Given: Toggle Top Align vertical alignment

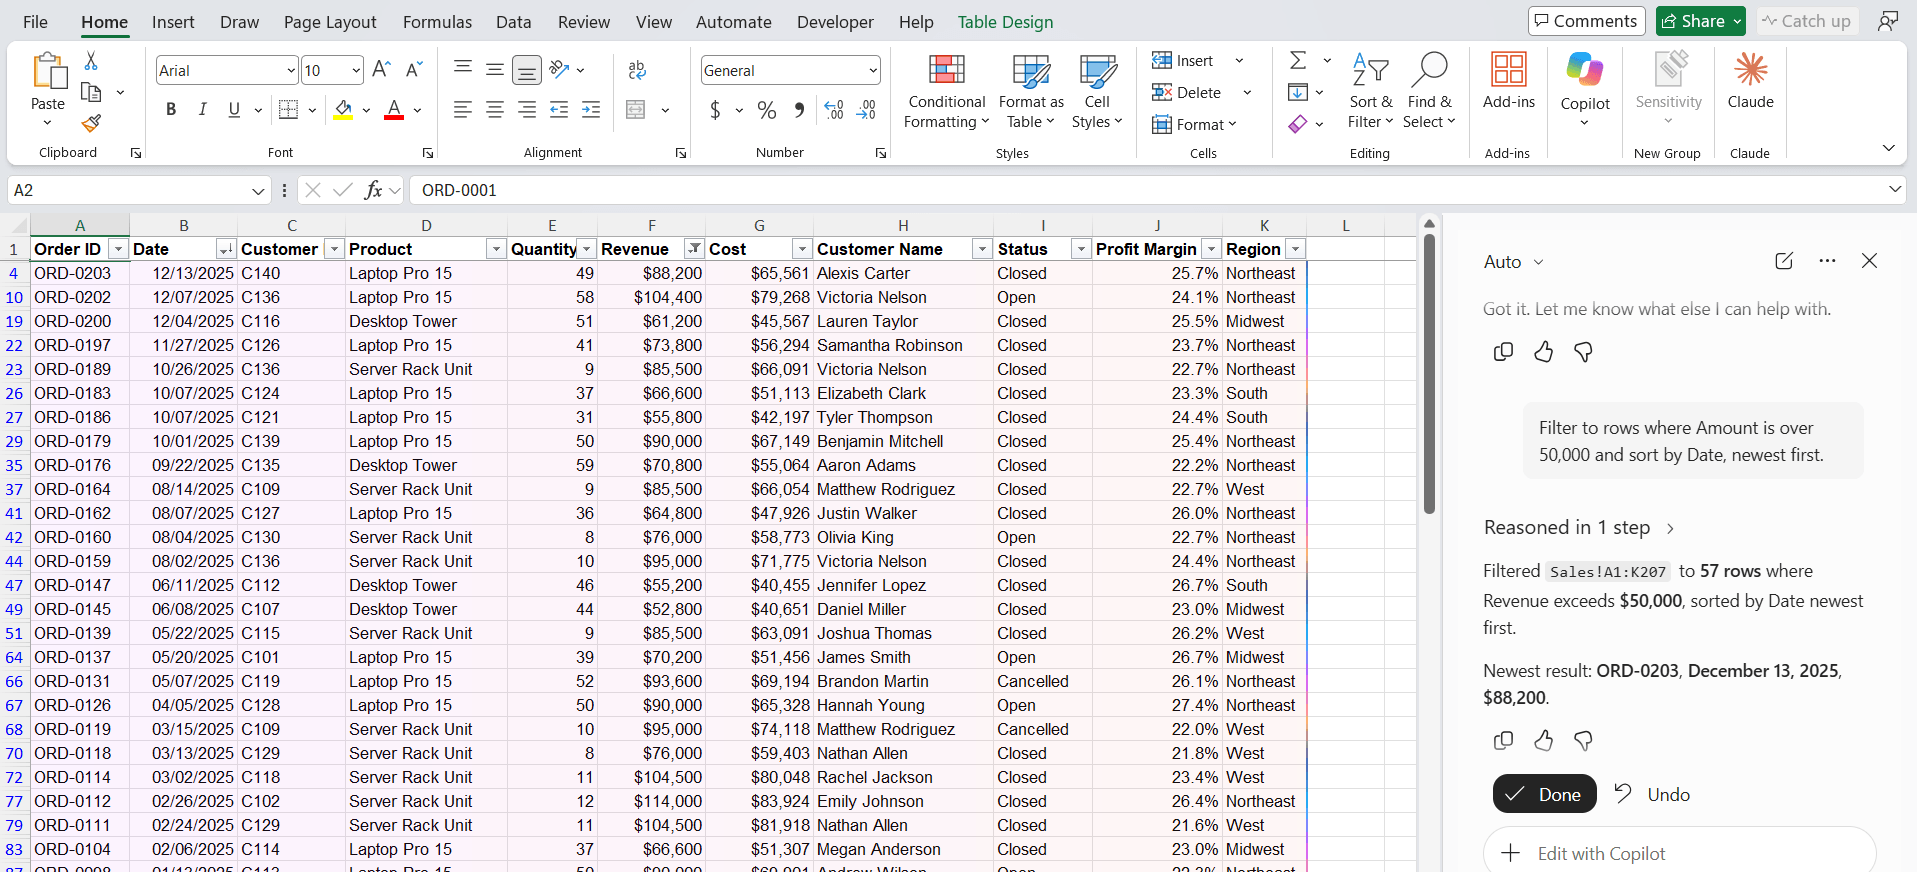Looking at the screenshot, I should [463, 69].
